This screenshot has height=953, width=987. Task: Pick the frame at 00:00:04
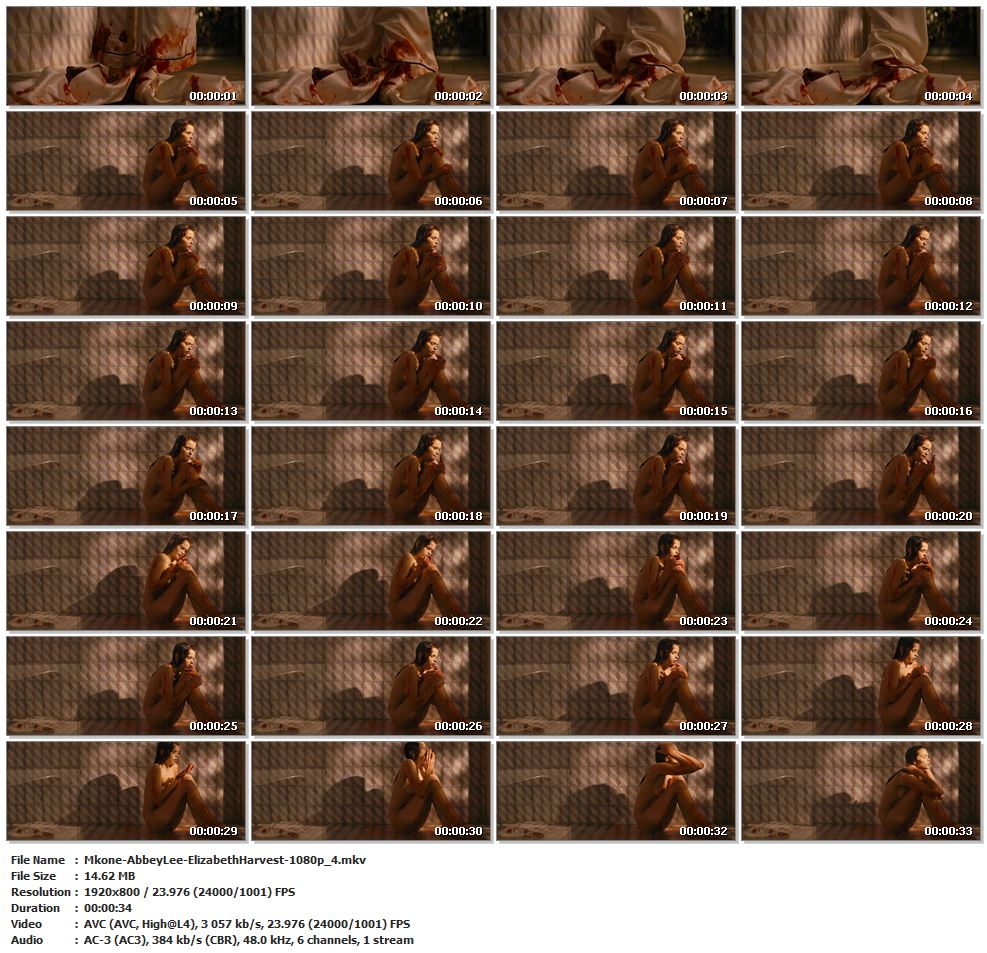861,56
